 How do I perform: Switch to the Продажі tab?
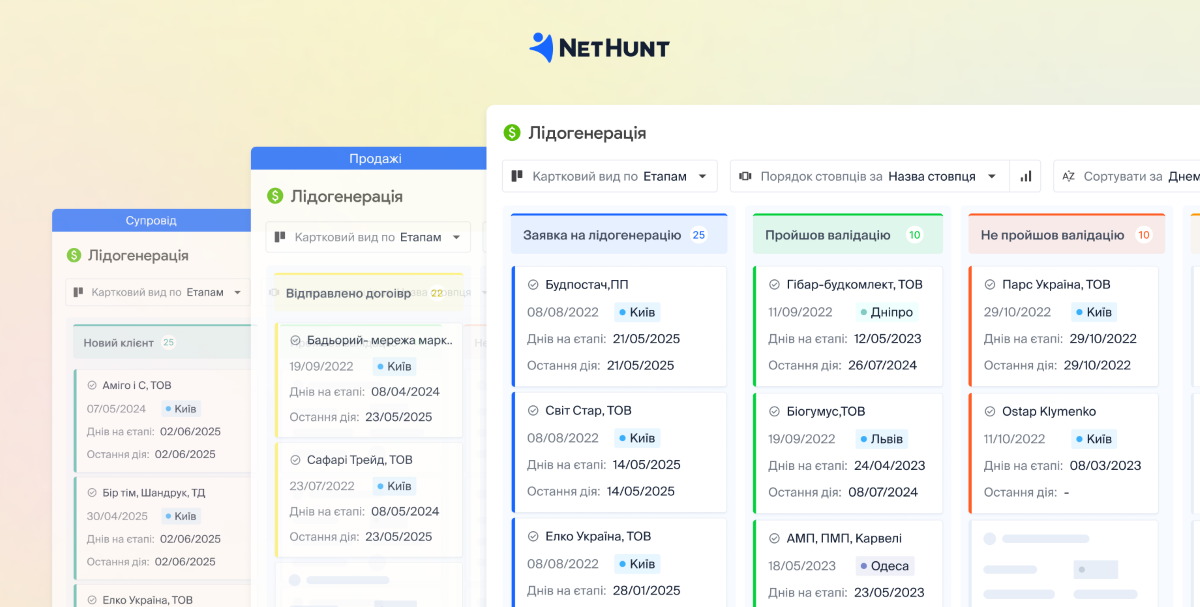click(375, 159)
